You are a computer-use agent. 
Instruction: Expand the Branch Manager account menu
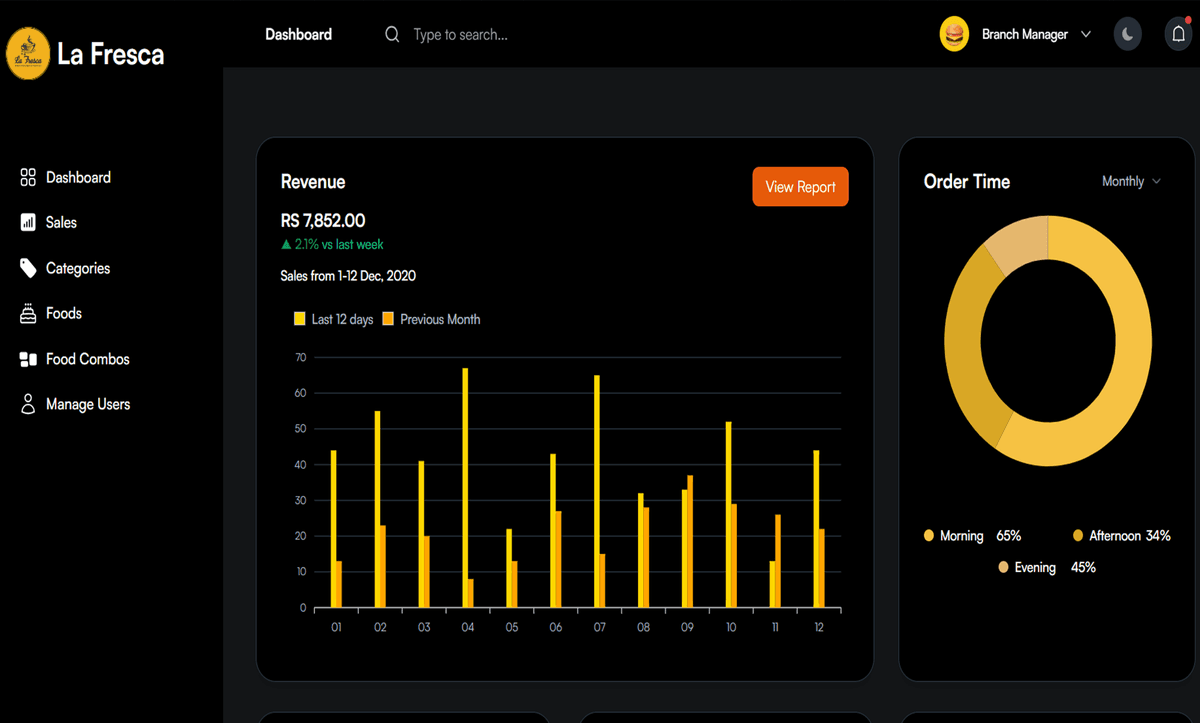1086,35
